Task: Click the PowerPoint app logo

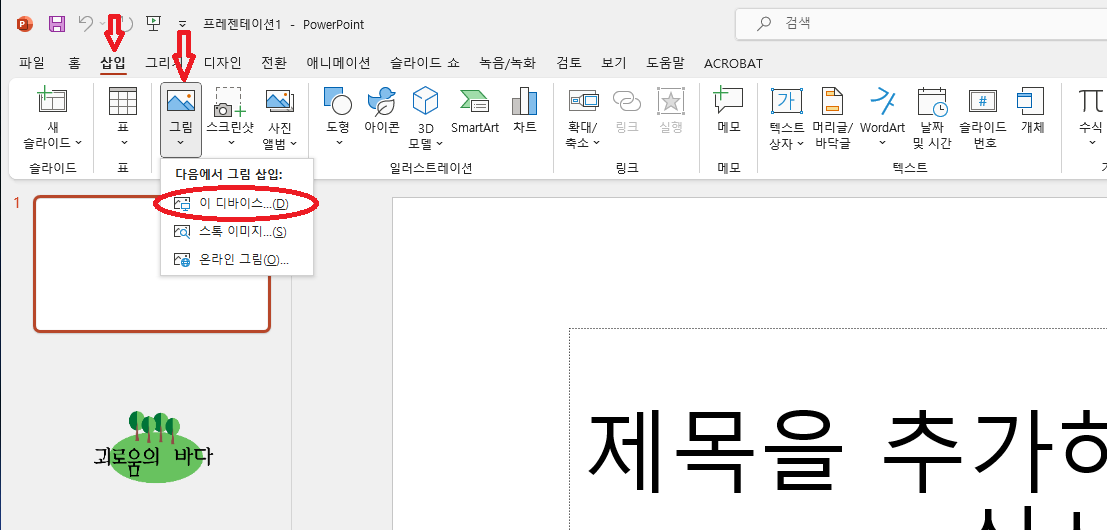Action: tap(25, 24)
